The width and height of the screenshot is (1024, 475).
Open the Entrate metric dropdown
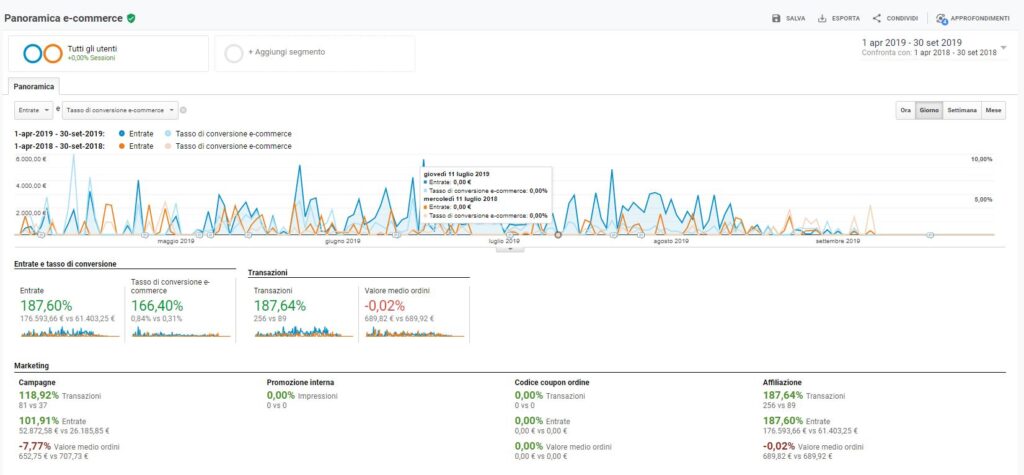point(33,110)
